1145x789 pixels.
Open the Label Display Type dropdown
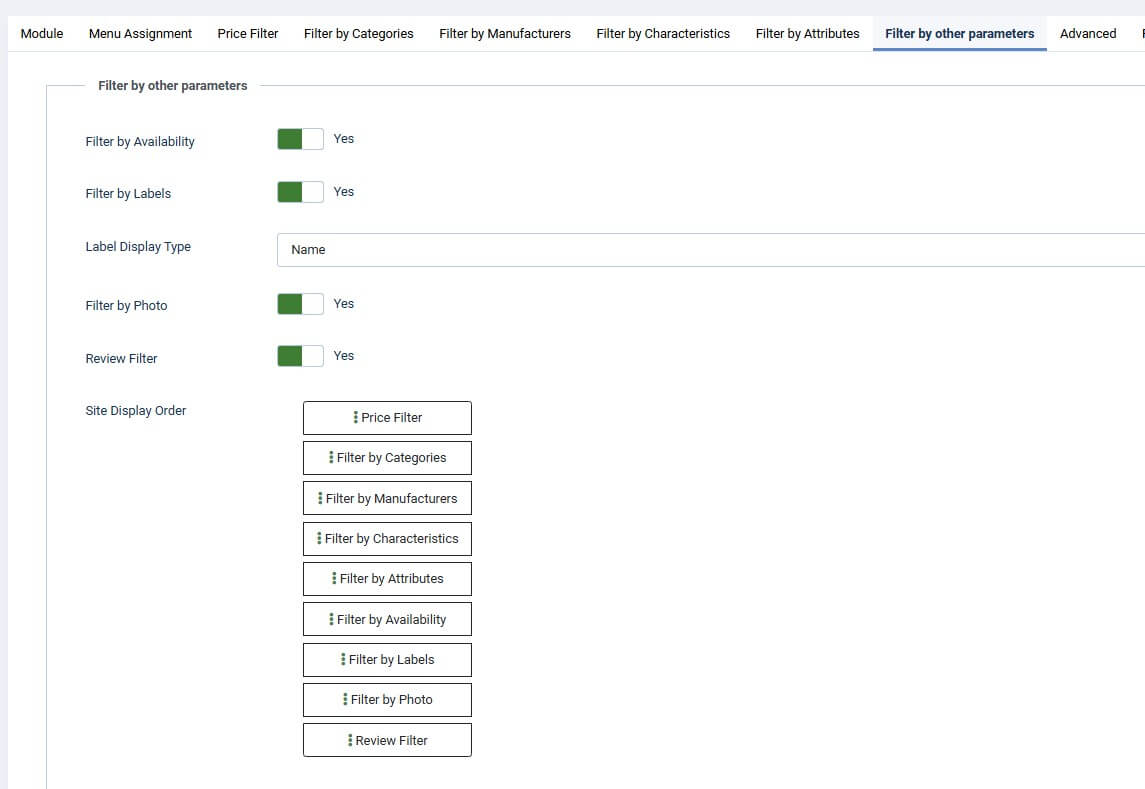710,250
